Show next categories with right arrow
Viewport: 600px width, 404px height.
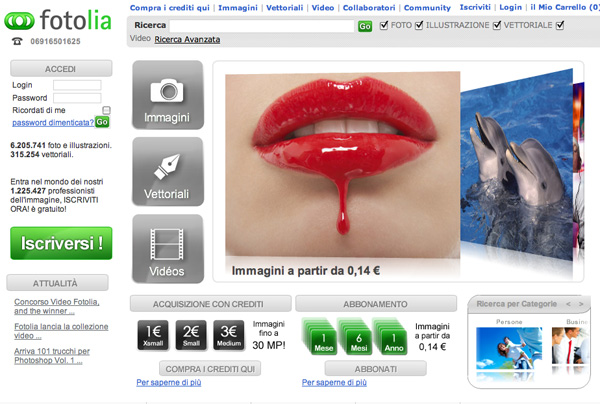pos(581,304)
